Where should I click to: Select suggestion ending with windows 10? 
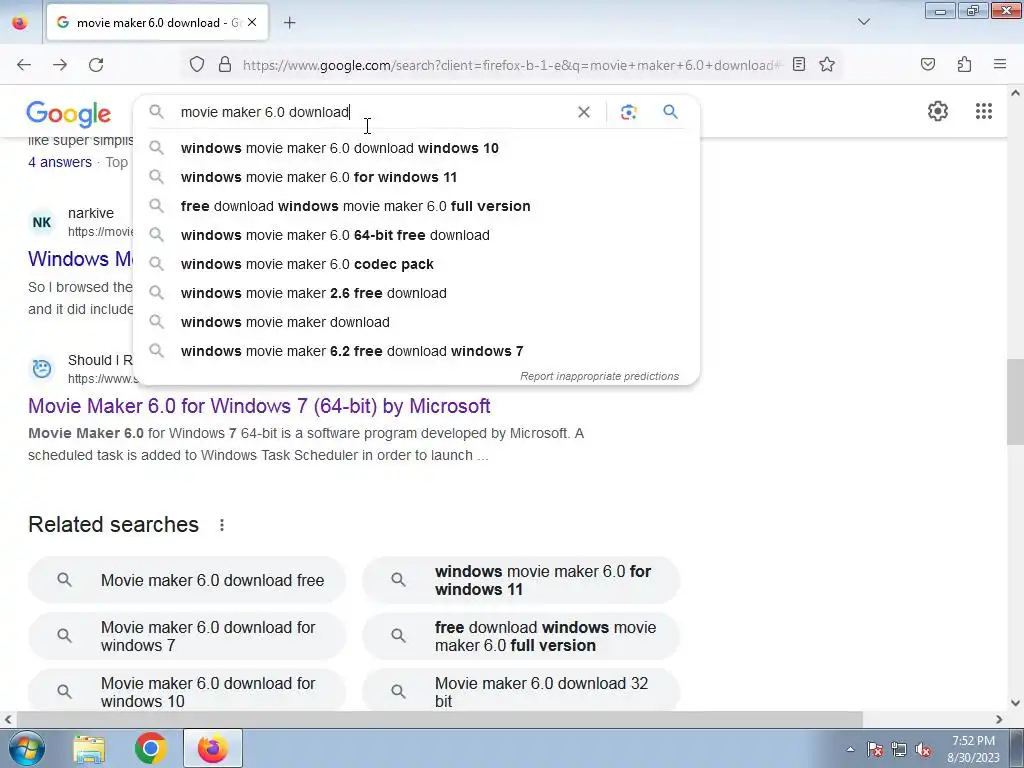416,148
